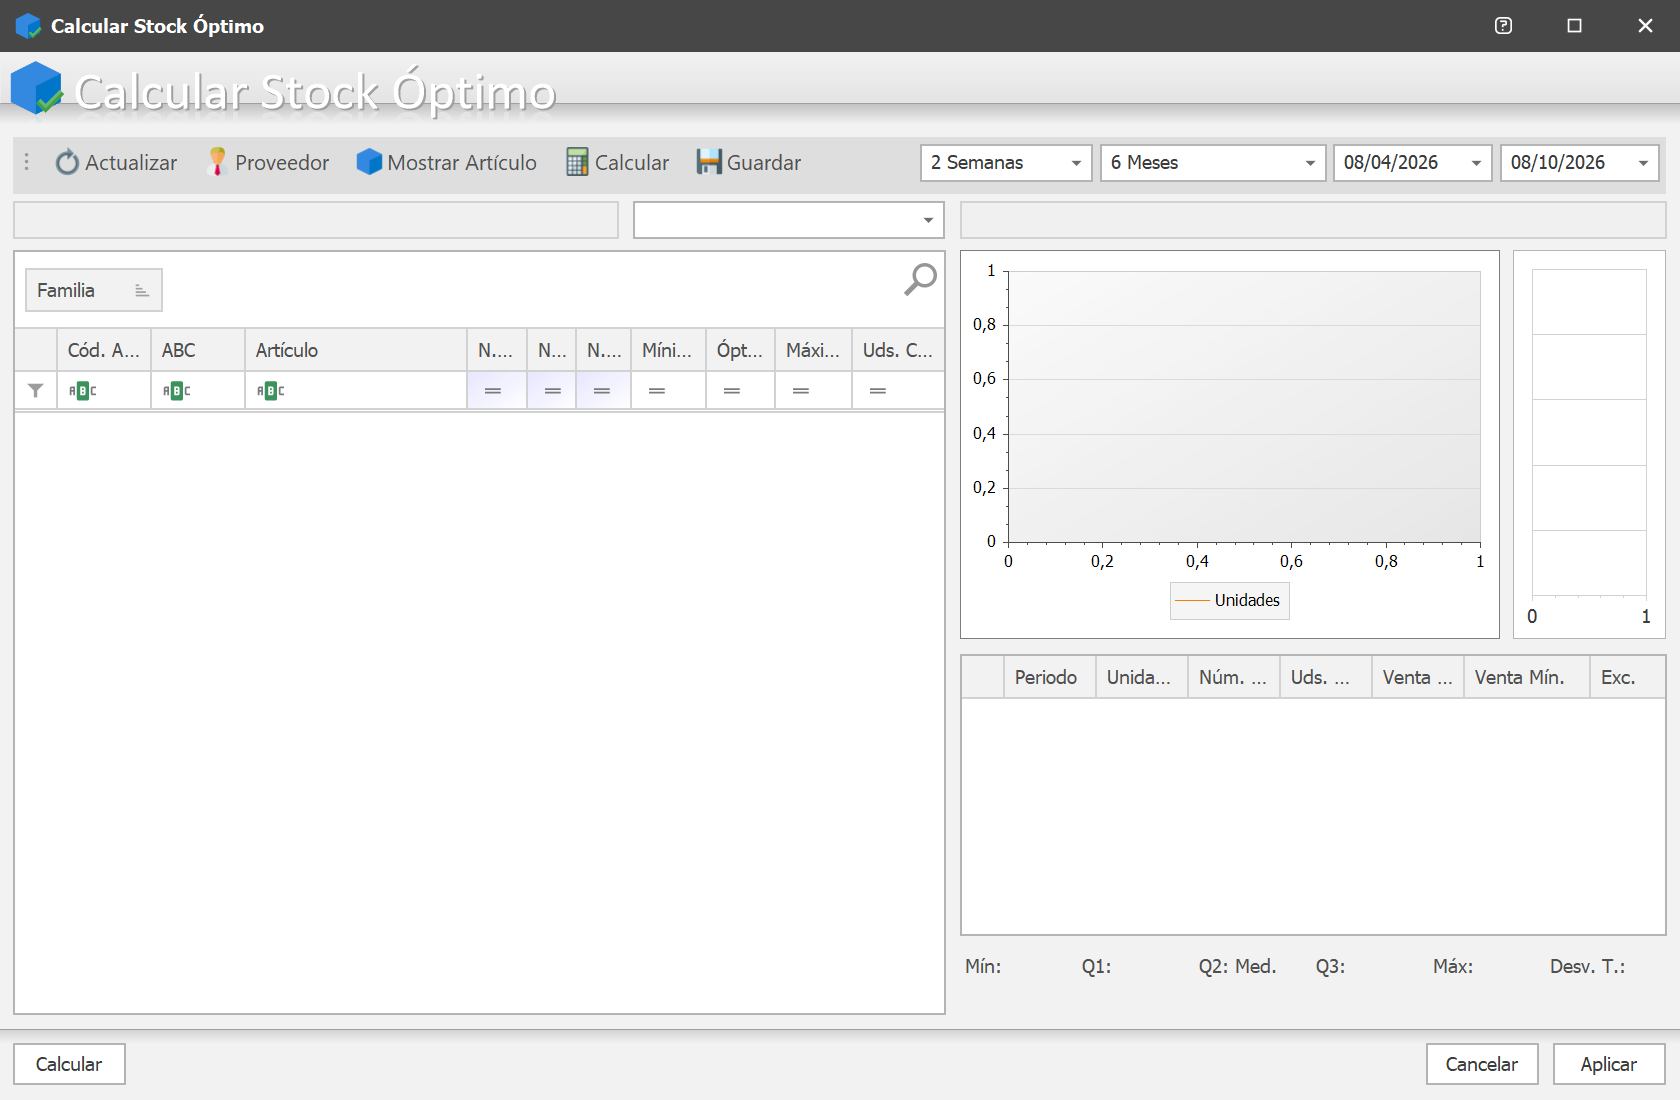Click the Míni... column header

click(668, 350)
